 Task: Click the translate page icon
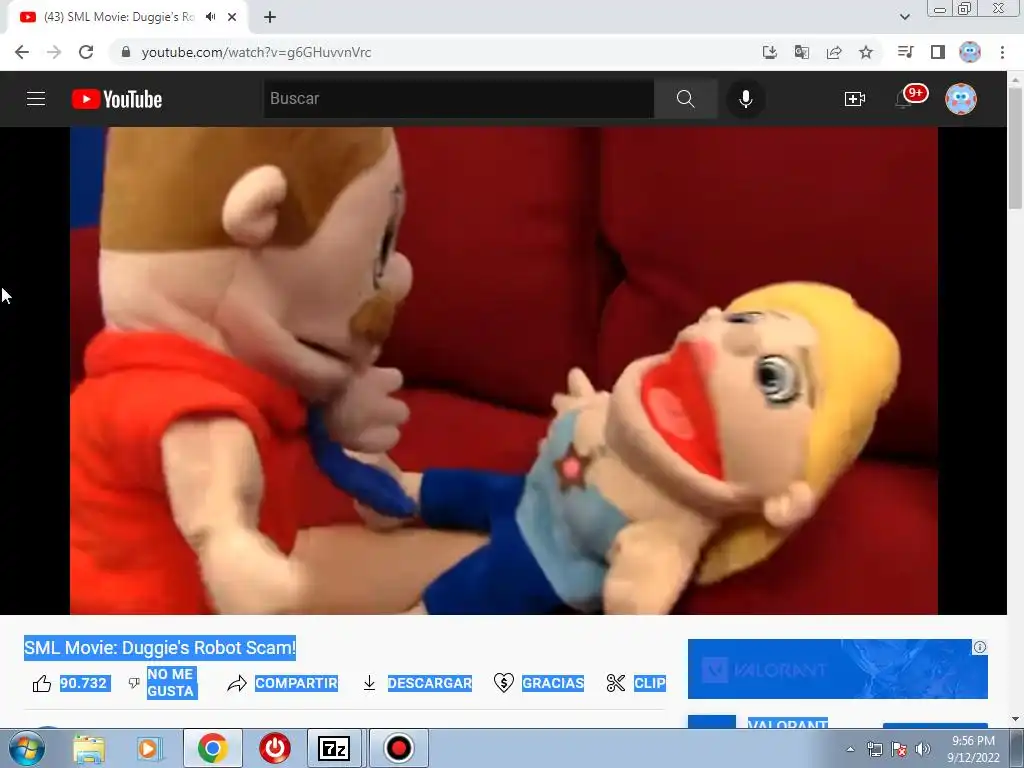coord(801,52)
